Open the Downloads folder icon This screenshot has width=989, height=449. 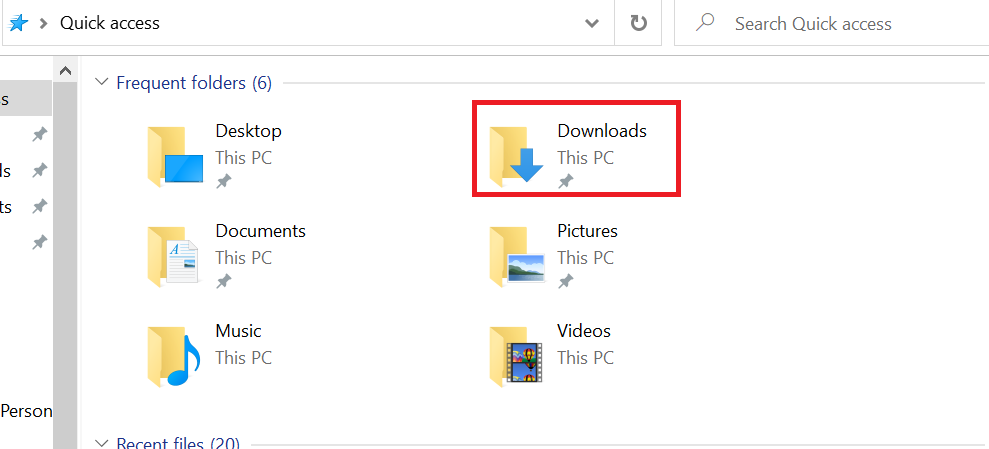point(516,156)
